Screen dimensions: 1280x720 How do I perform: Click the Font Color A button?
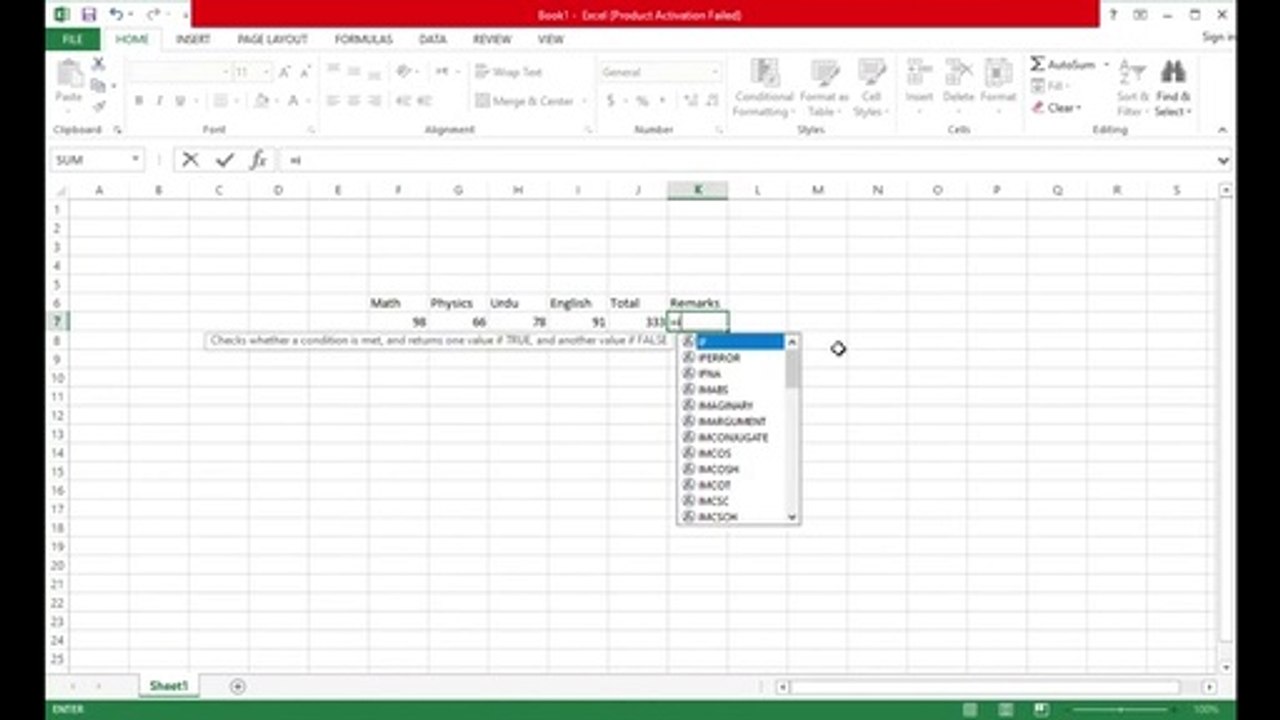[293, 101]
